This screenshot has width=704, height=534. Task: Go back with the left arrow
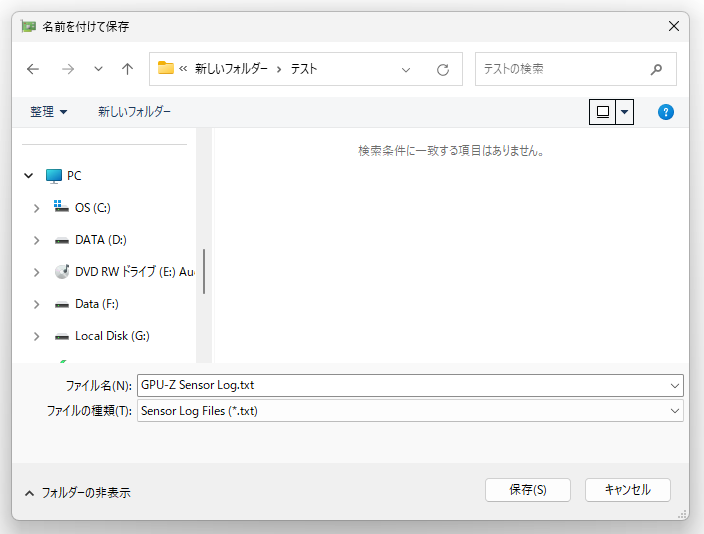pyautogui.click(x=33, y=69)
